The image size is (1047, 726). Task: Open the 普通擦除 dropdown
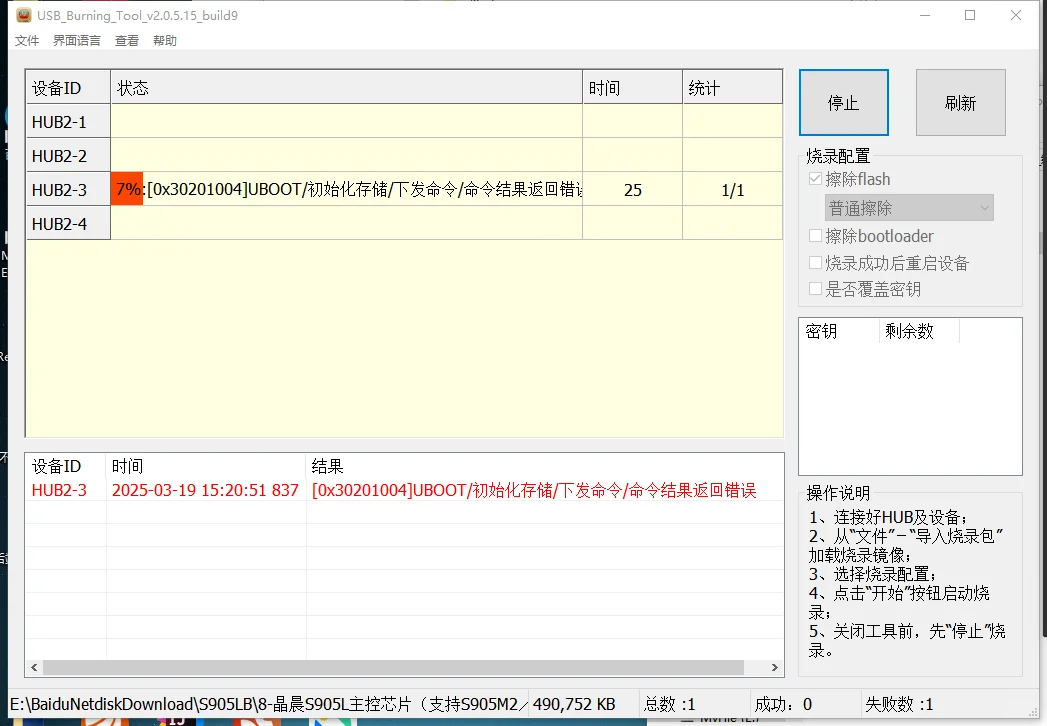coord(909,208)
